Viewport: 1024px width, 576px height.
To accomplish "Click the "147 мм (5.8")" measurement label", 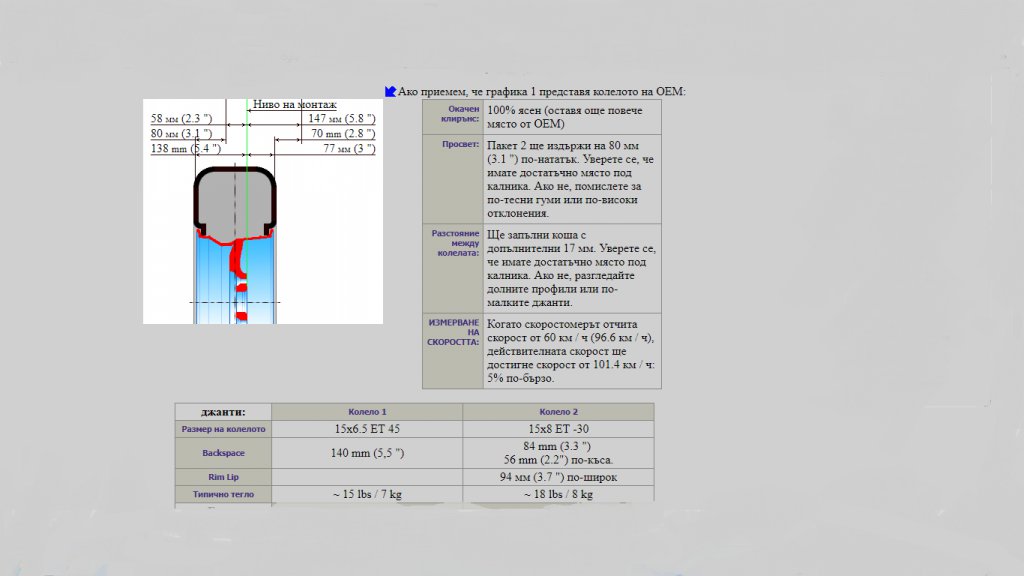I will (341, 119).
